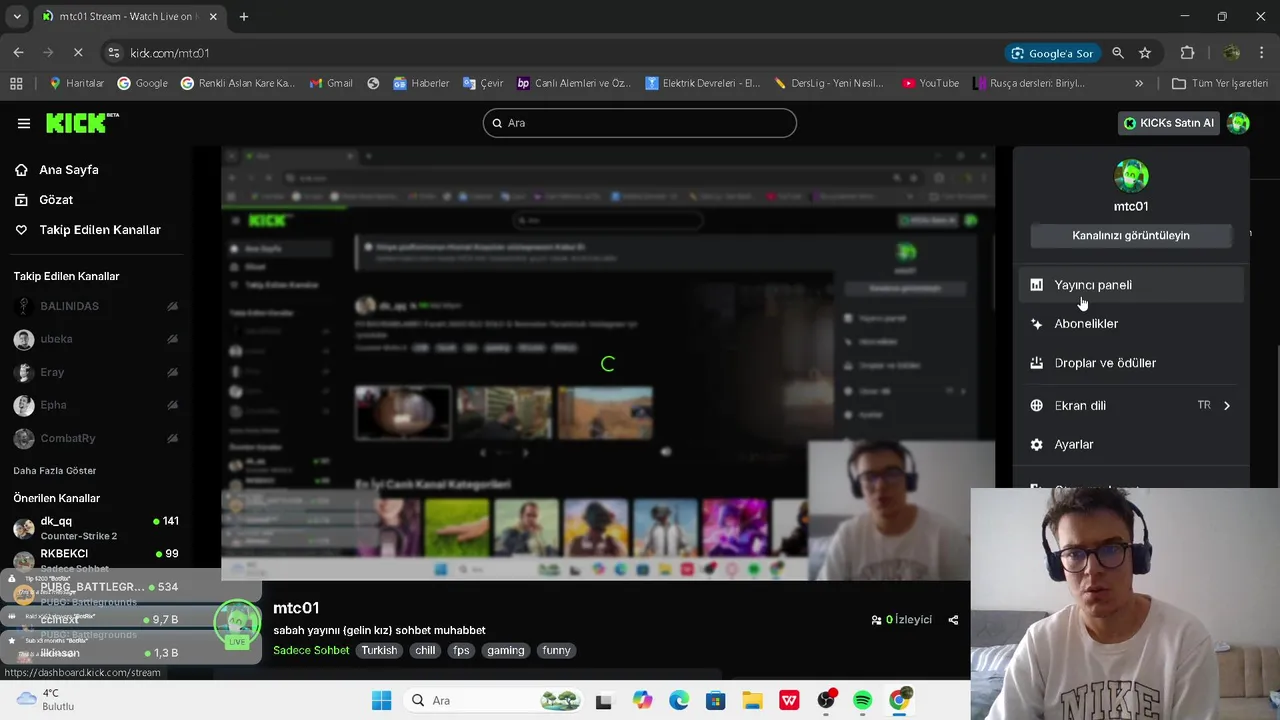Click Kanalınızı görüntüleyin button
The width and height of the screenshot is (1280, 720).
click(1131, 235)
